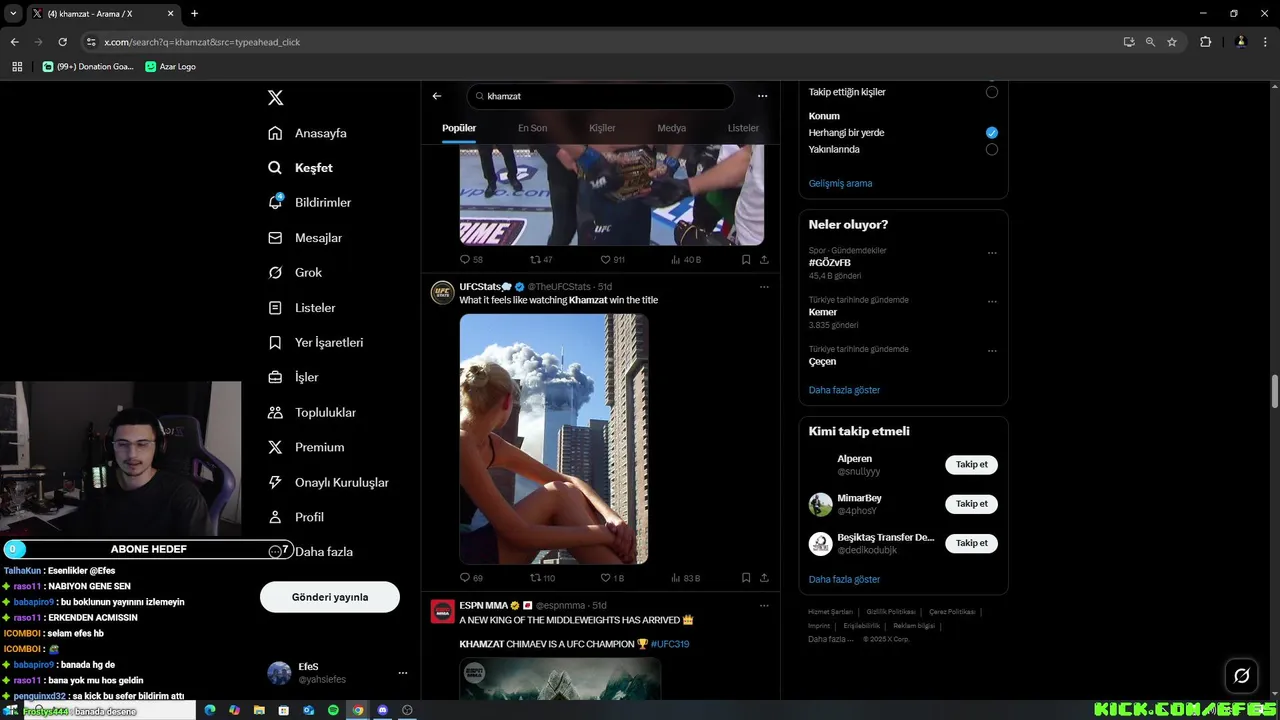Screen dimensions: 1280x720
Task: Switch to the Listeler search tab
Action: coord(743,128)
